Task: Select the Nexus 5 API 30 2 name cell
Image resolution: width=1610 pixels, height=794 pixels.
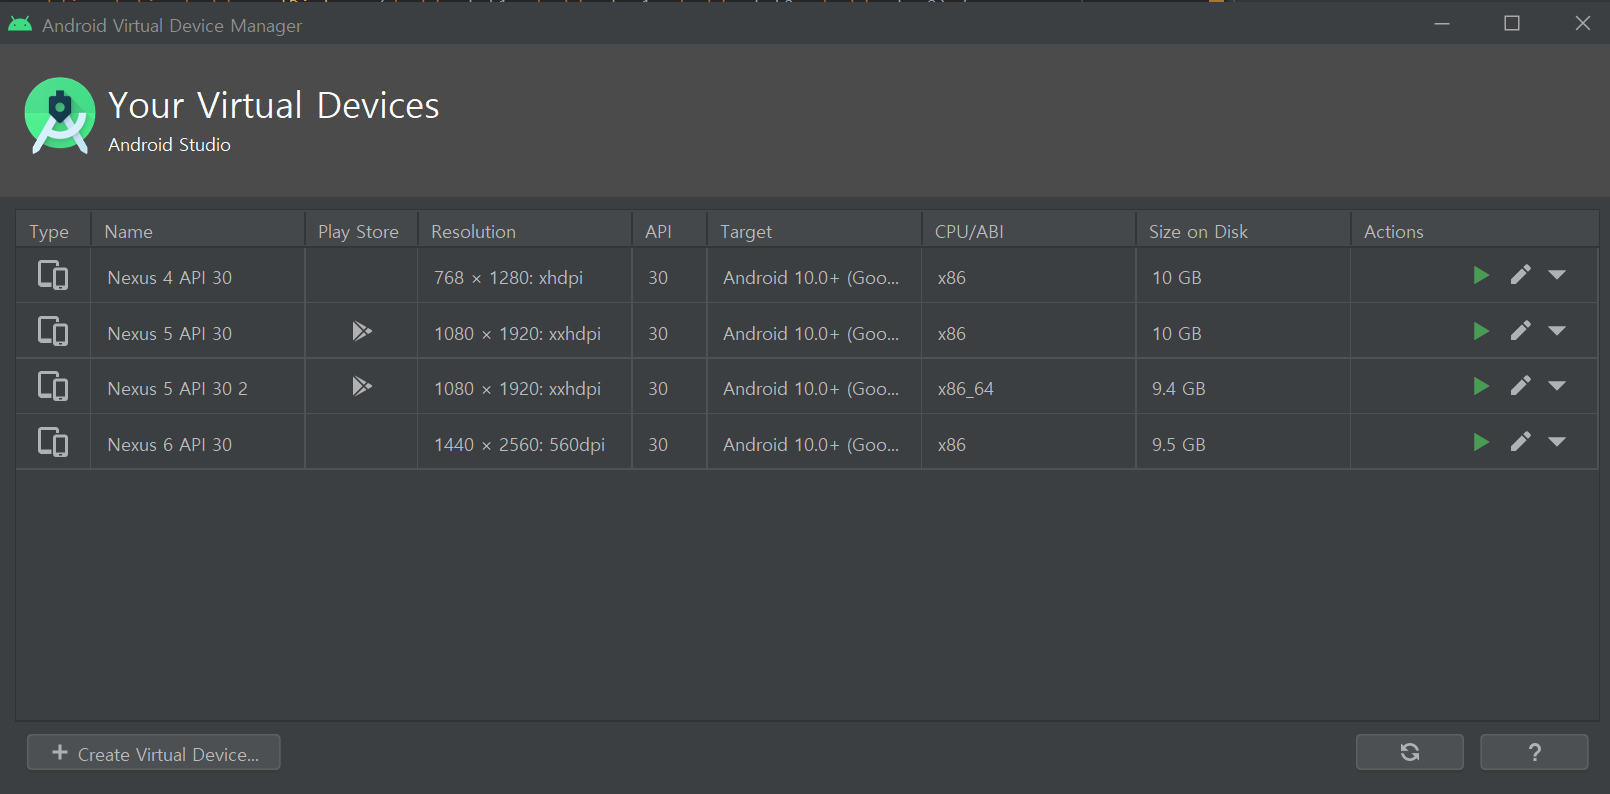Action: tap(198, 388)
